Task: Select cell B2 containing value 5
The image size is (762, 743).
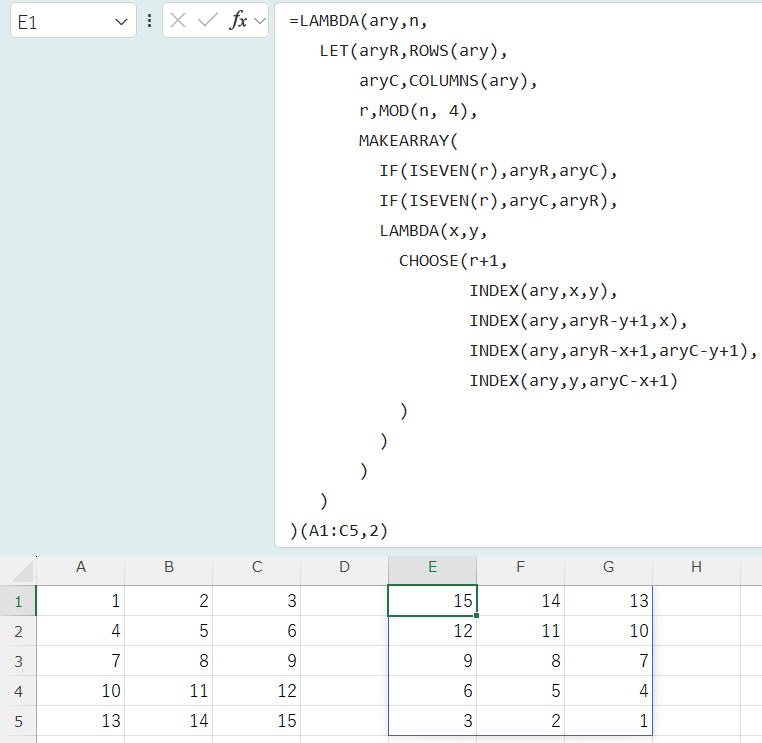Action: click(168, 631)
